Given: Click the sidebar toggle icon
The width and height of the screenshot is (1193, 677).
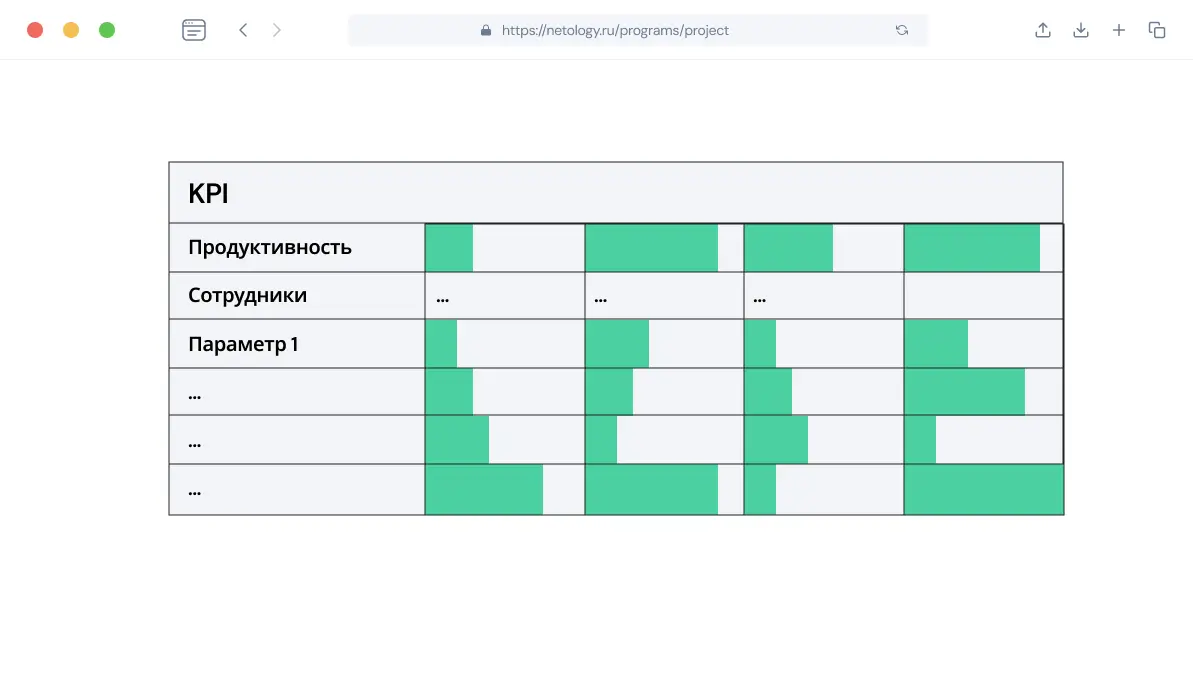Looking at the screenshot, I should pyautogui.click(x=194, y=30).
